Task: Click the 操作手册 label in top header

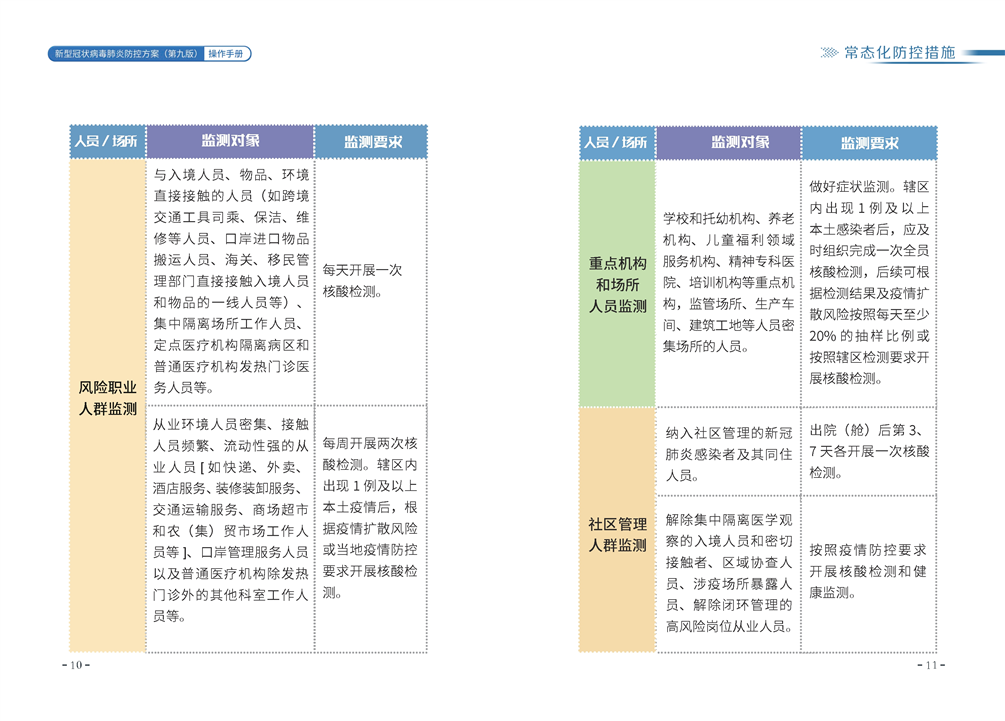Action: (x=227, y=54)
